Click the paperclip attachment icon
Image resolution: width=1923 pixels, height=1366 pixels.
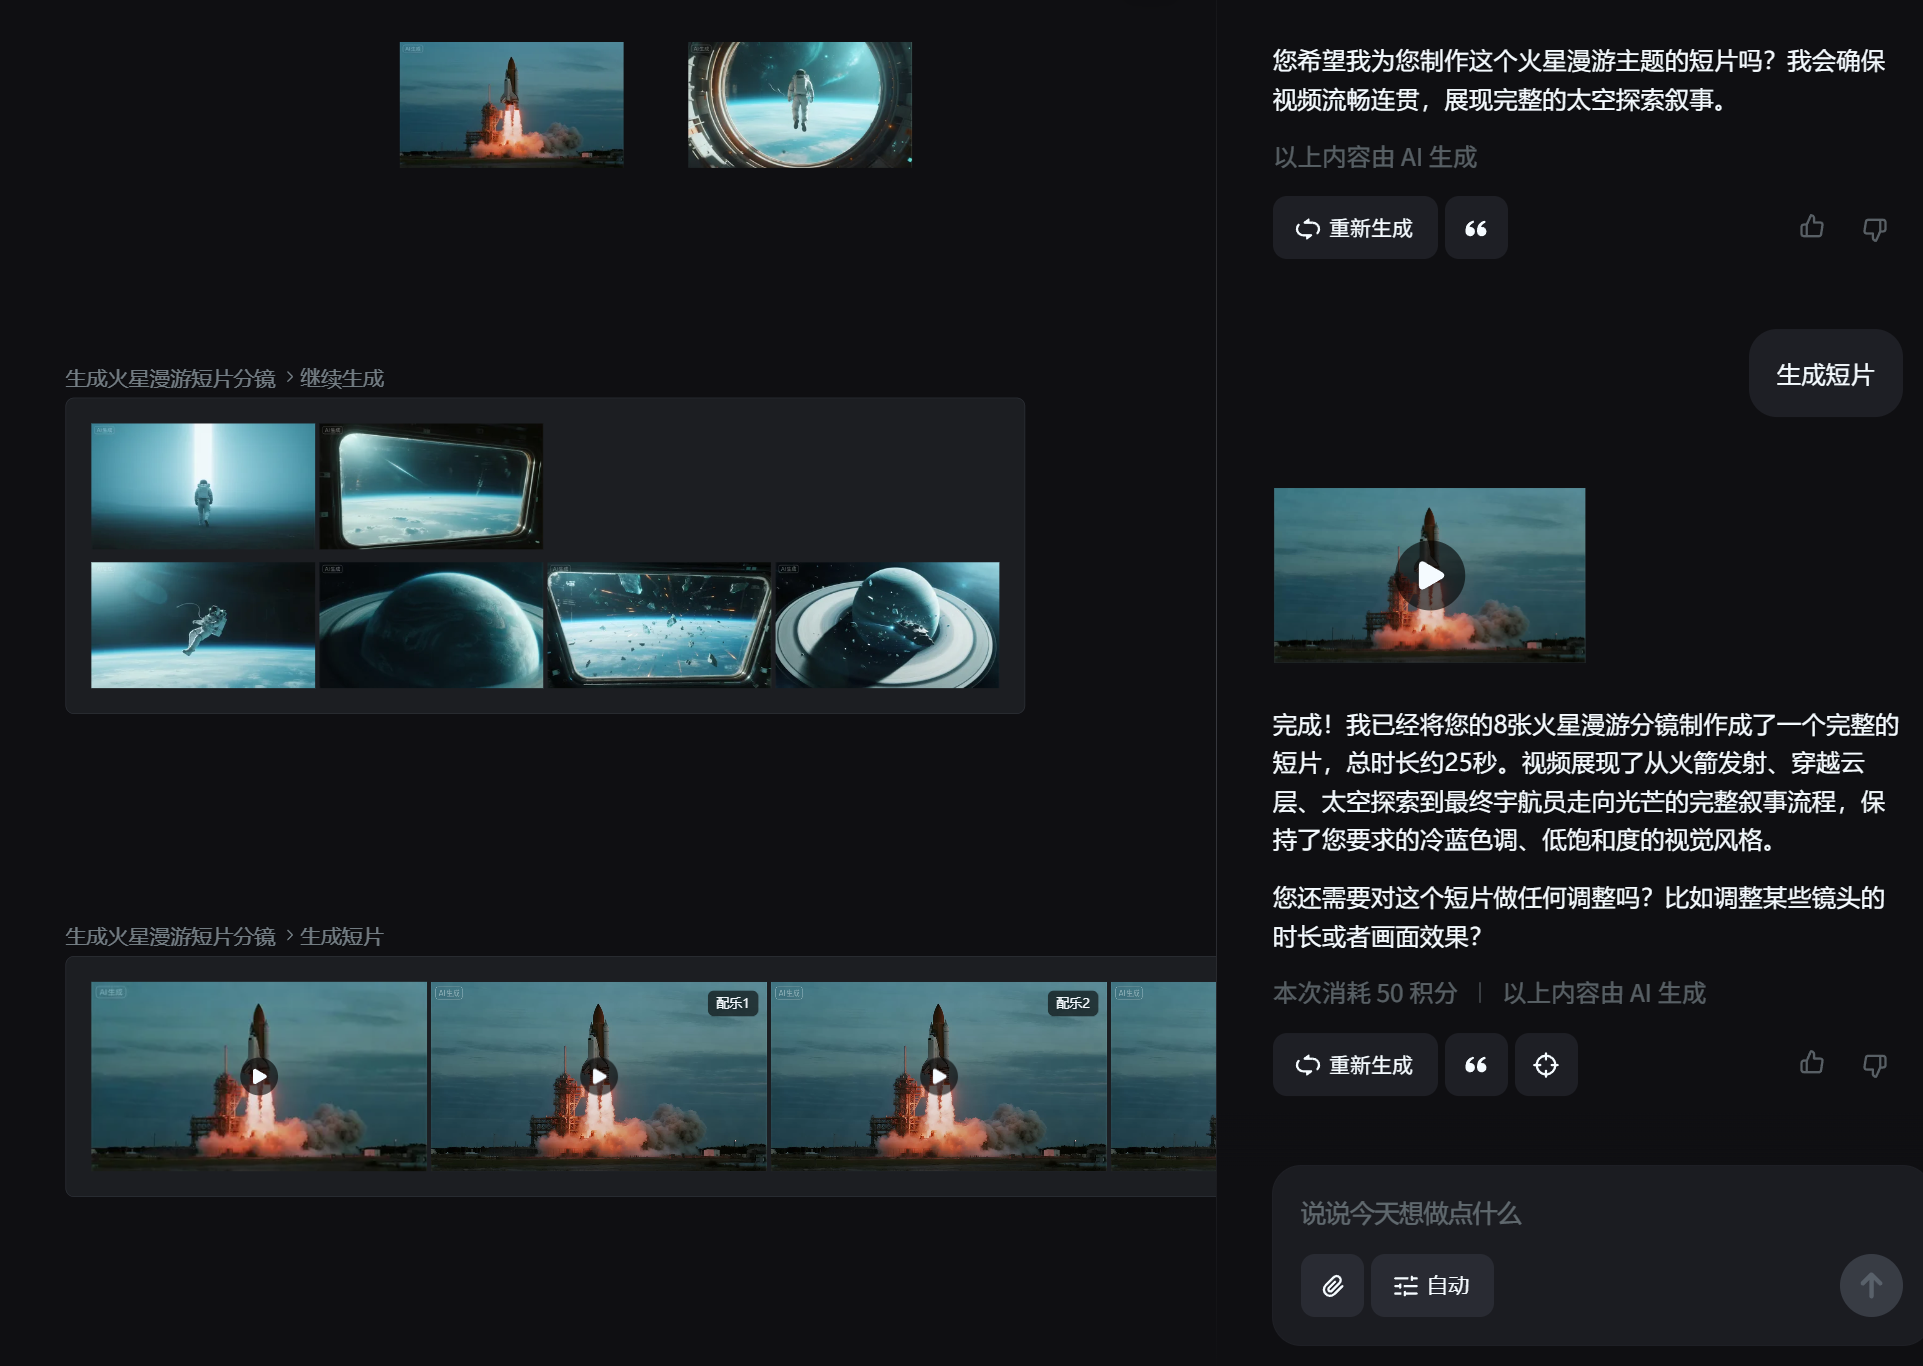[1332, 1286]
